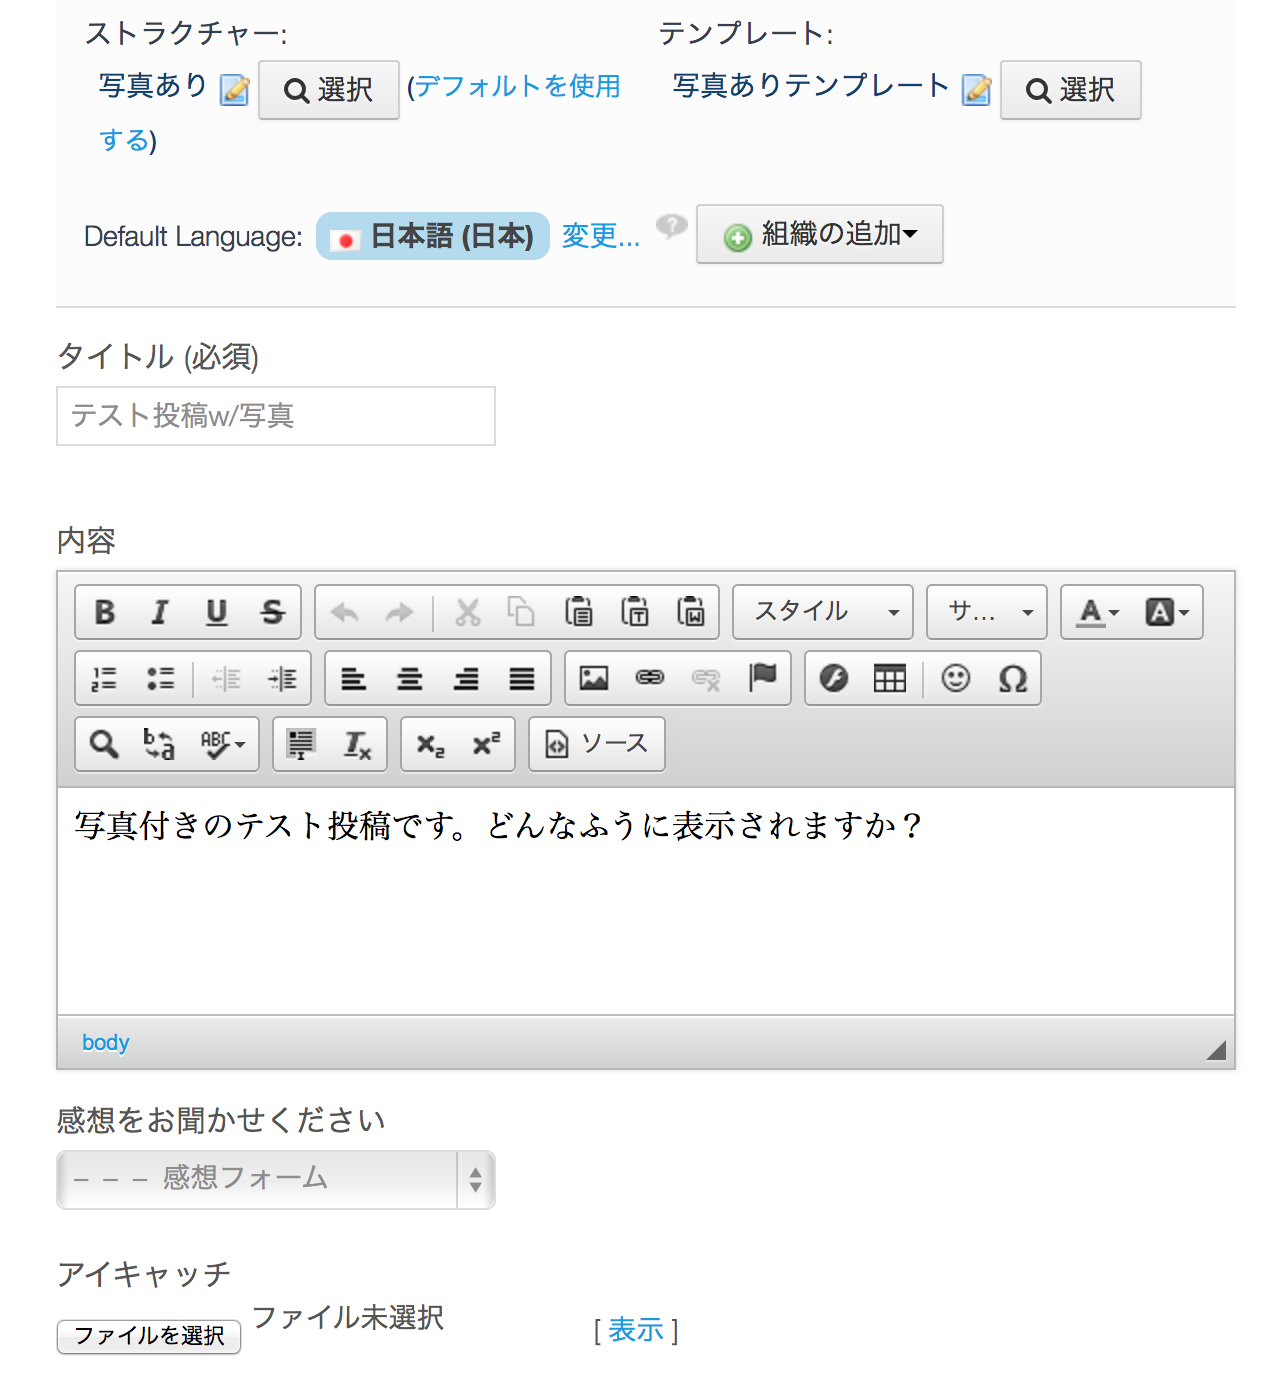Viewport: 1262px width, 1386px height.
Task: Expand the 組織の追加 dropdown button
Action: pos(819,234)
